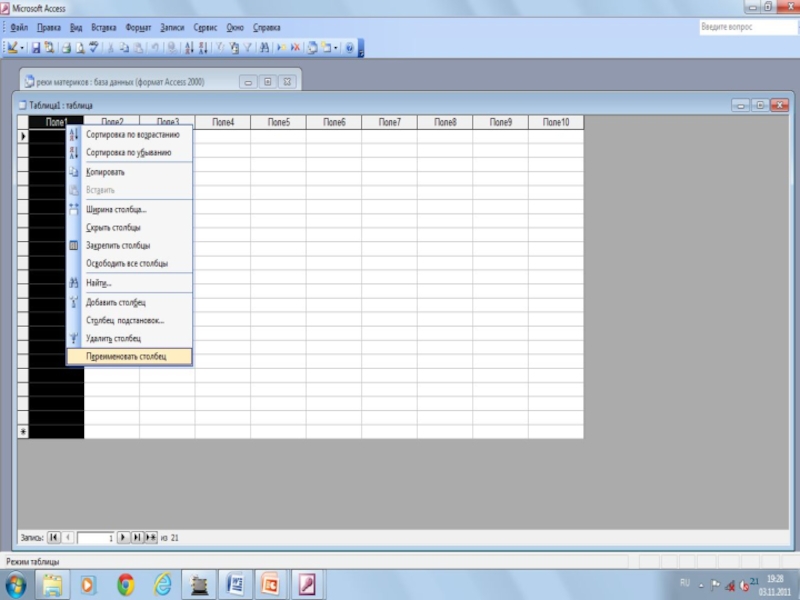The height and width of the screenshot is (600, 800).
Task: Click the Delete Record toolbar icon
Action: [295, 47]
